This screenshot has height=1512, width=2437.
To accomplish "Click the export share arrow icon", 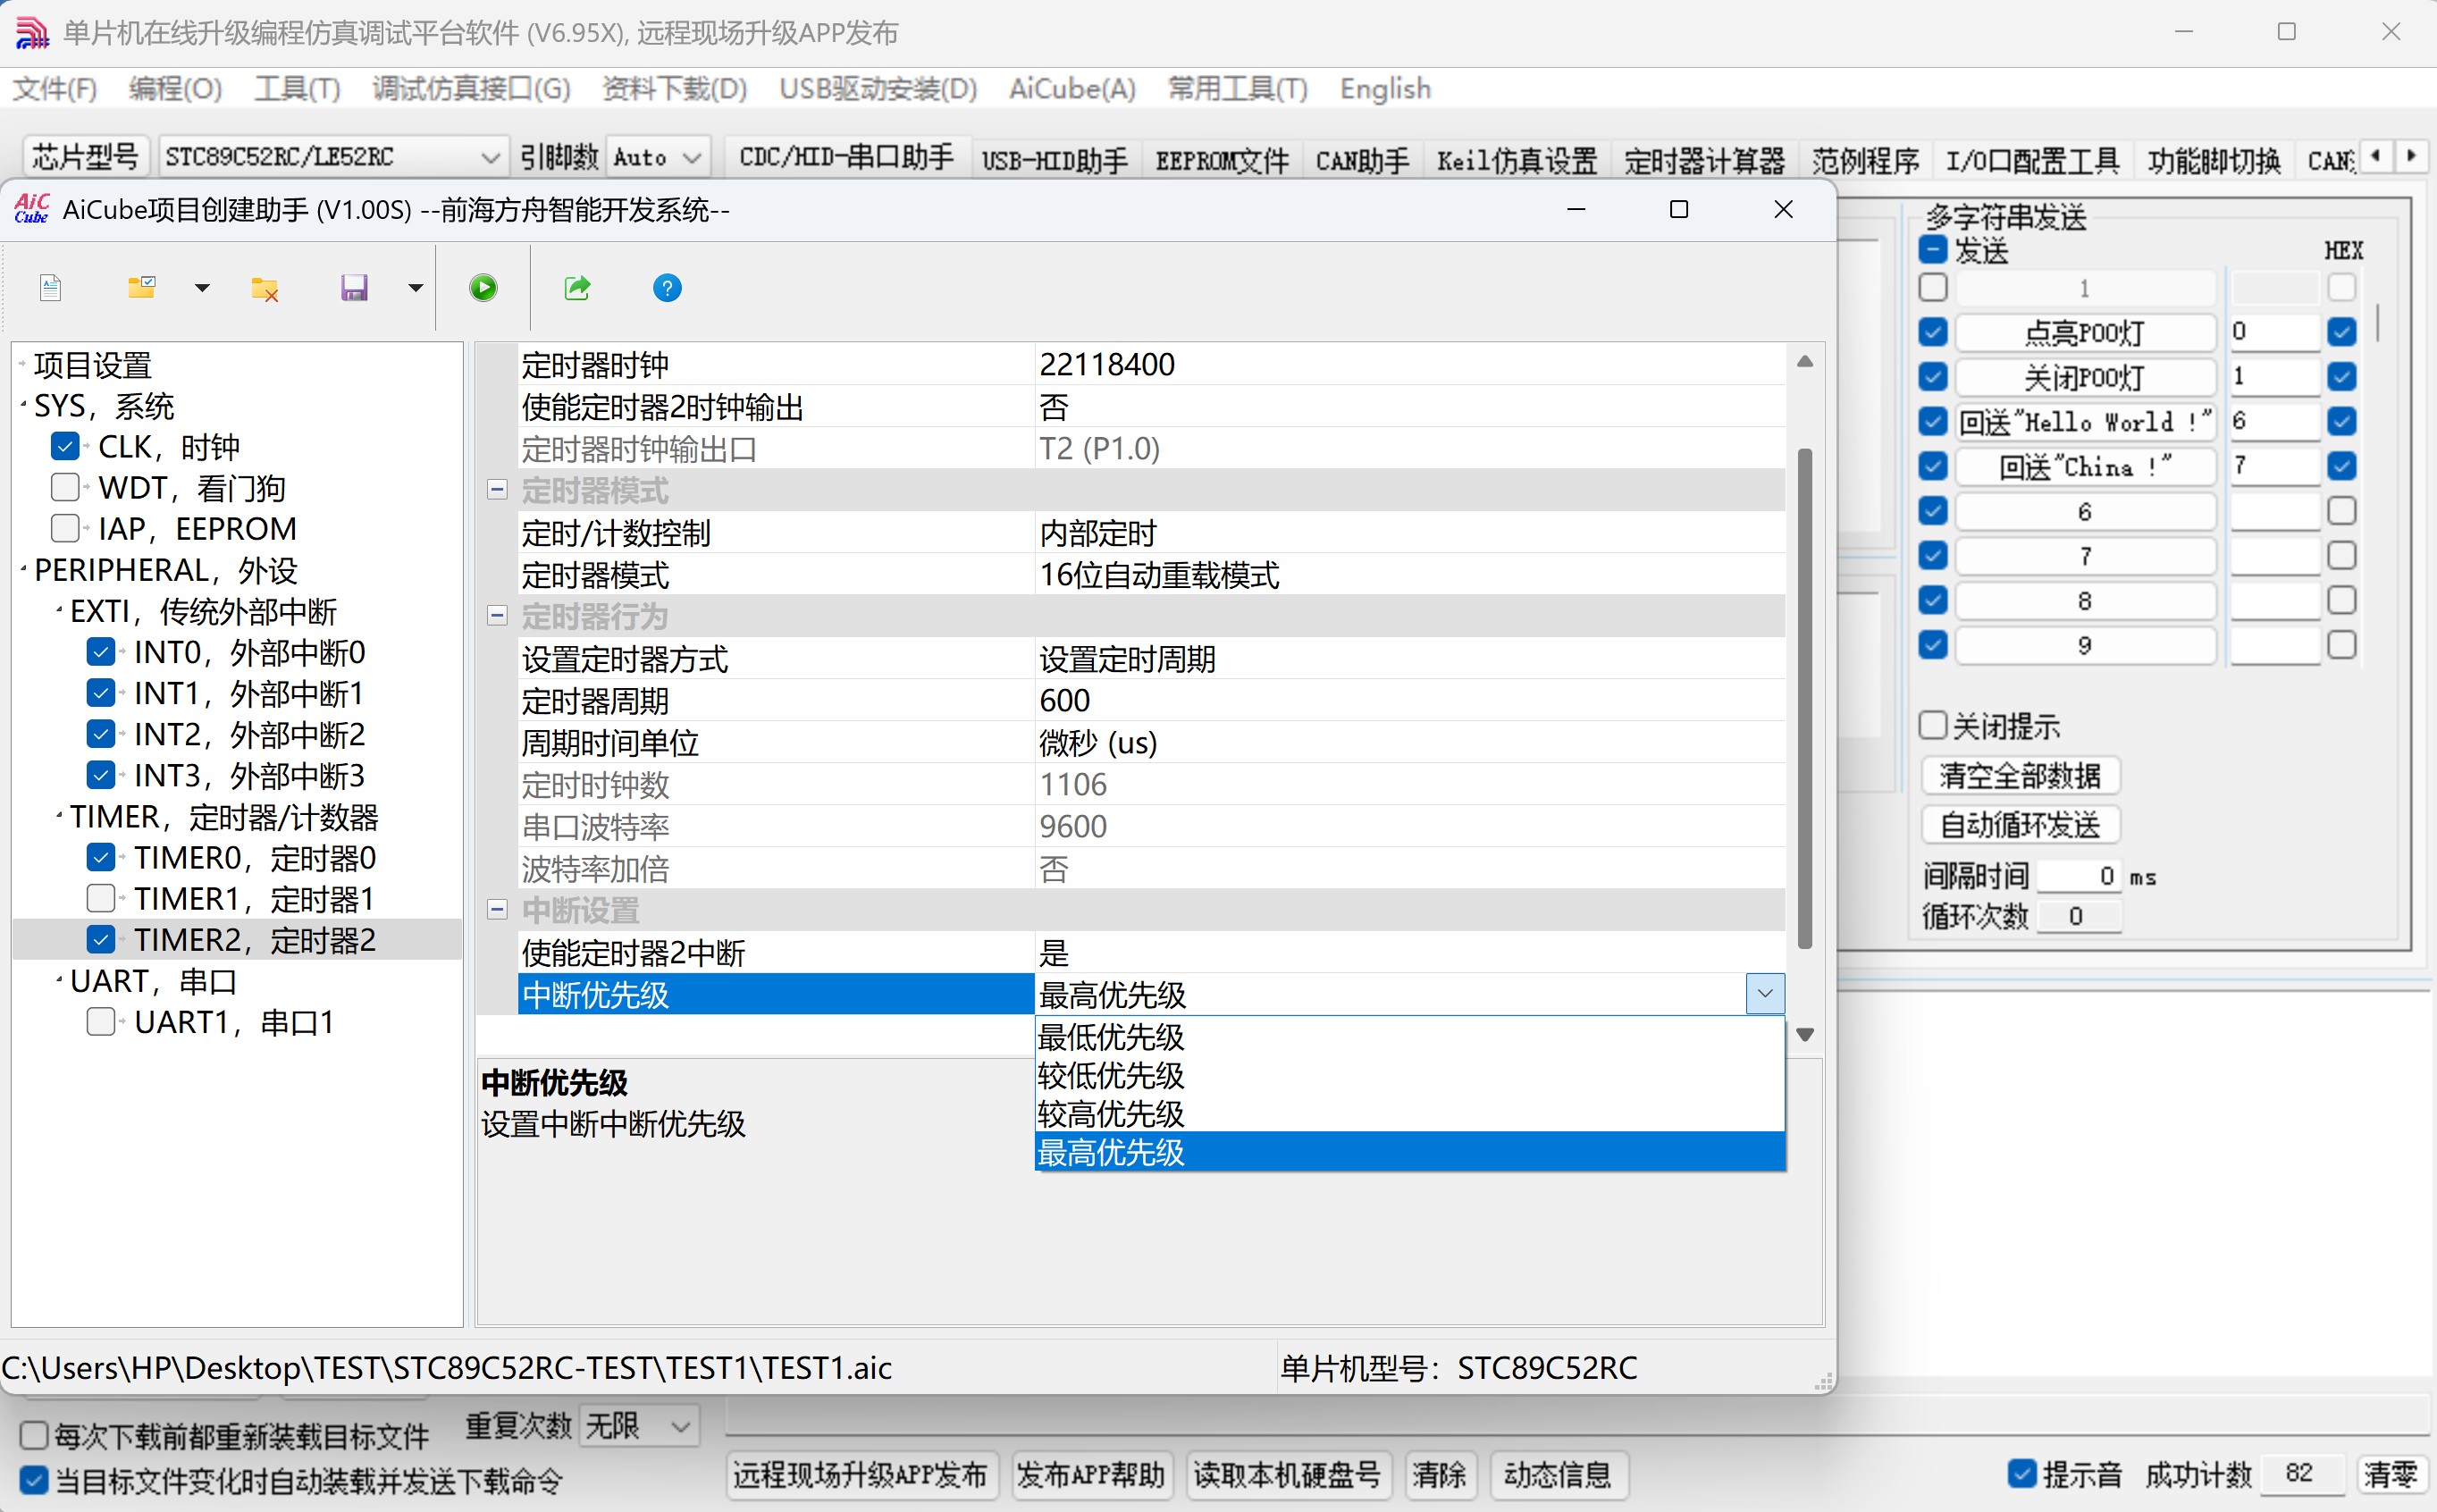I will click(577, 288).
